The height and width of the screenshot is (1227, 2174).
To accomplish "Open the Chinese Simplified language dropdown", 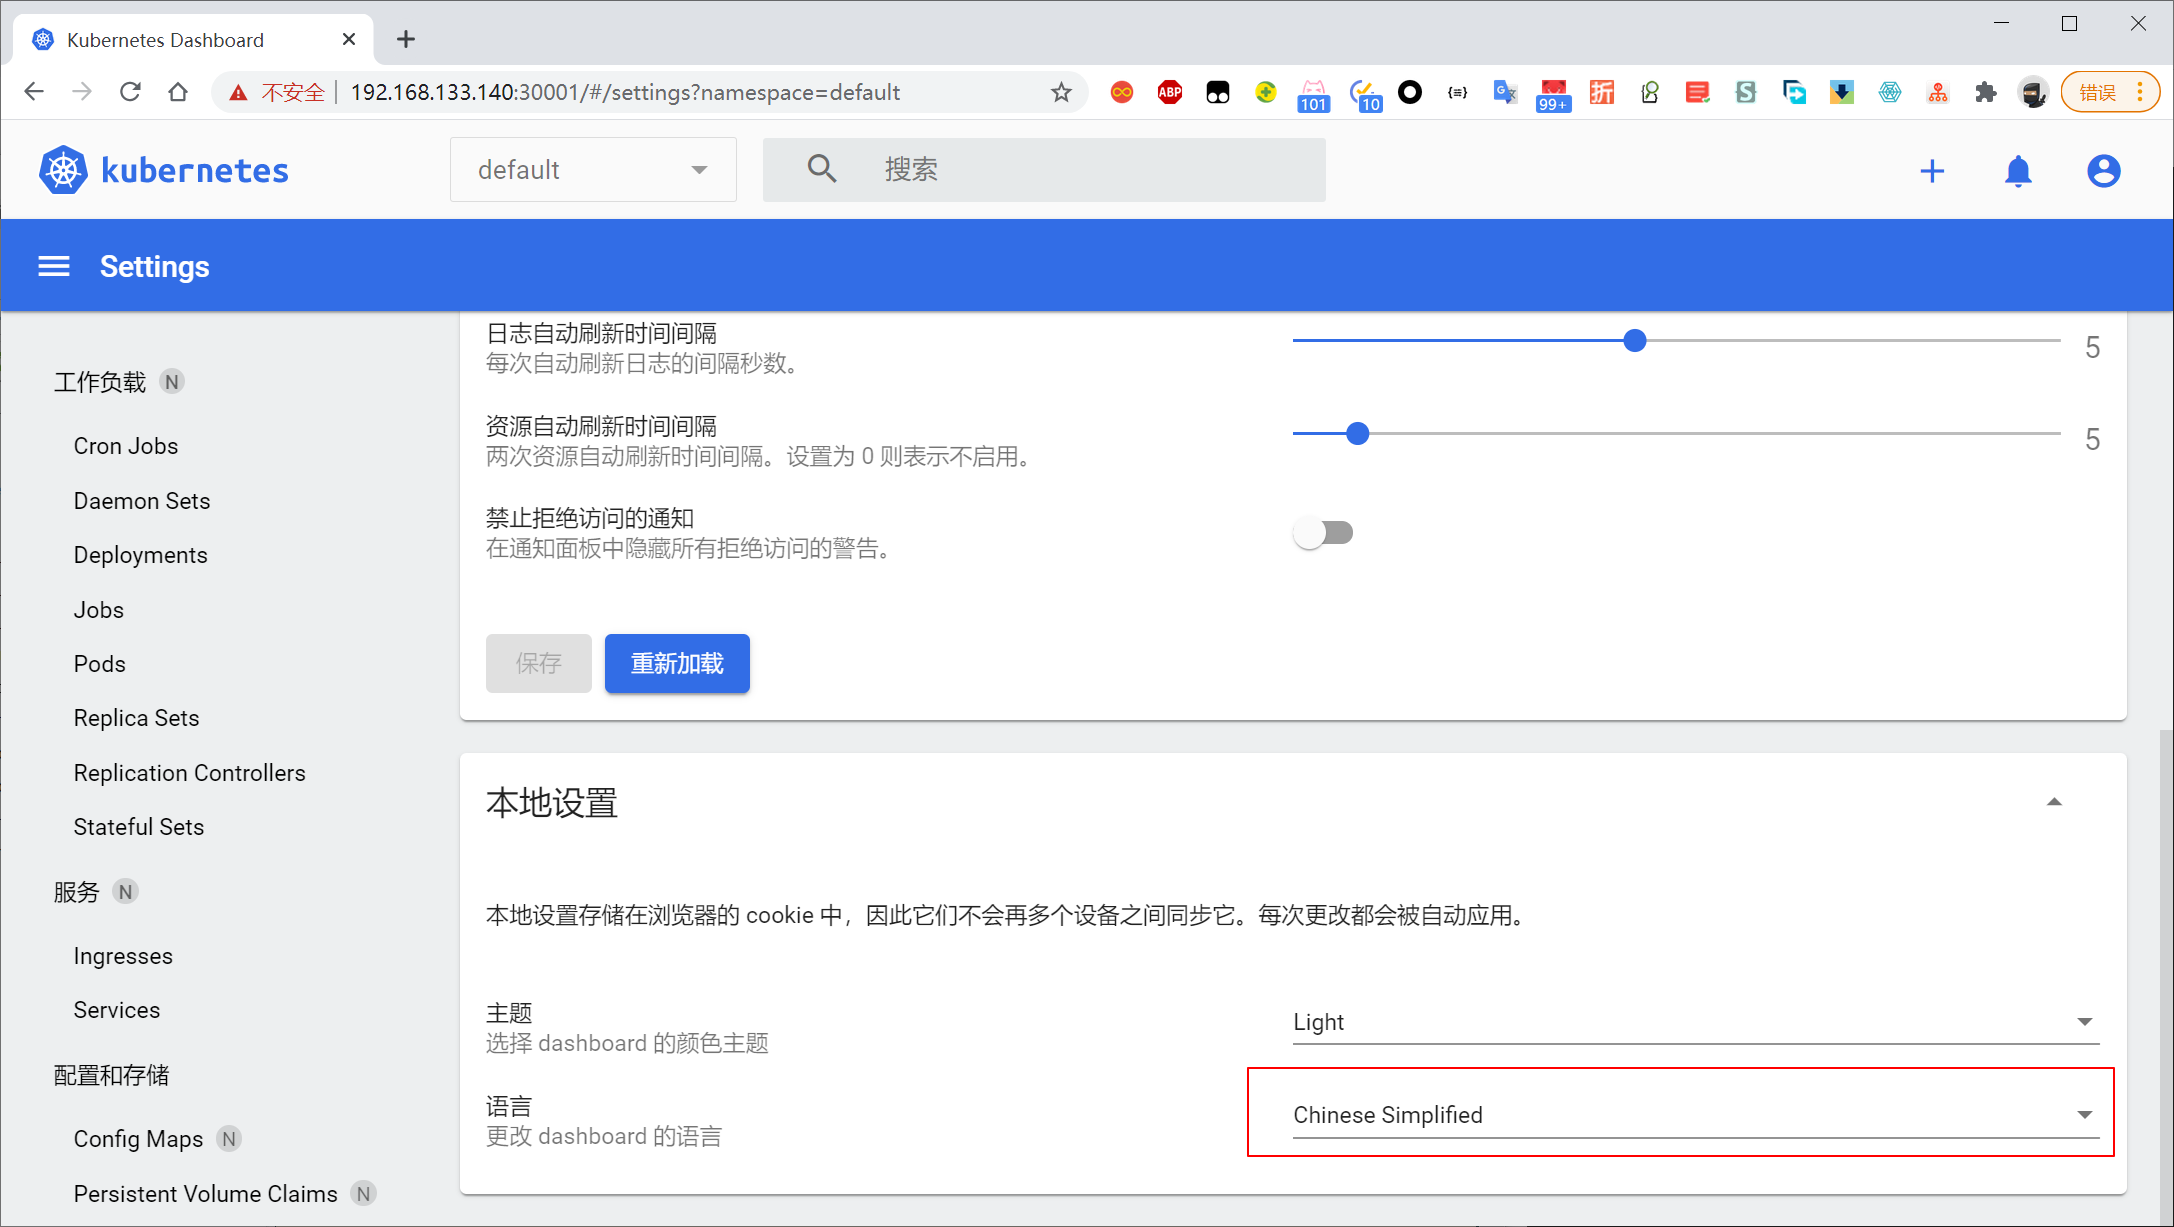I will point(1695,1115).
